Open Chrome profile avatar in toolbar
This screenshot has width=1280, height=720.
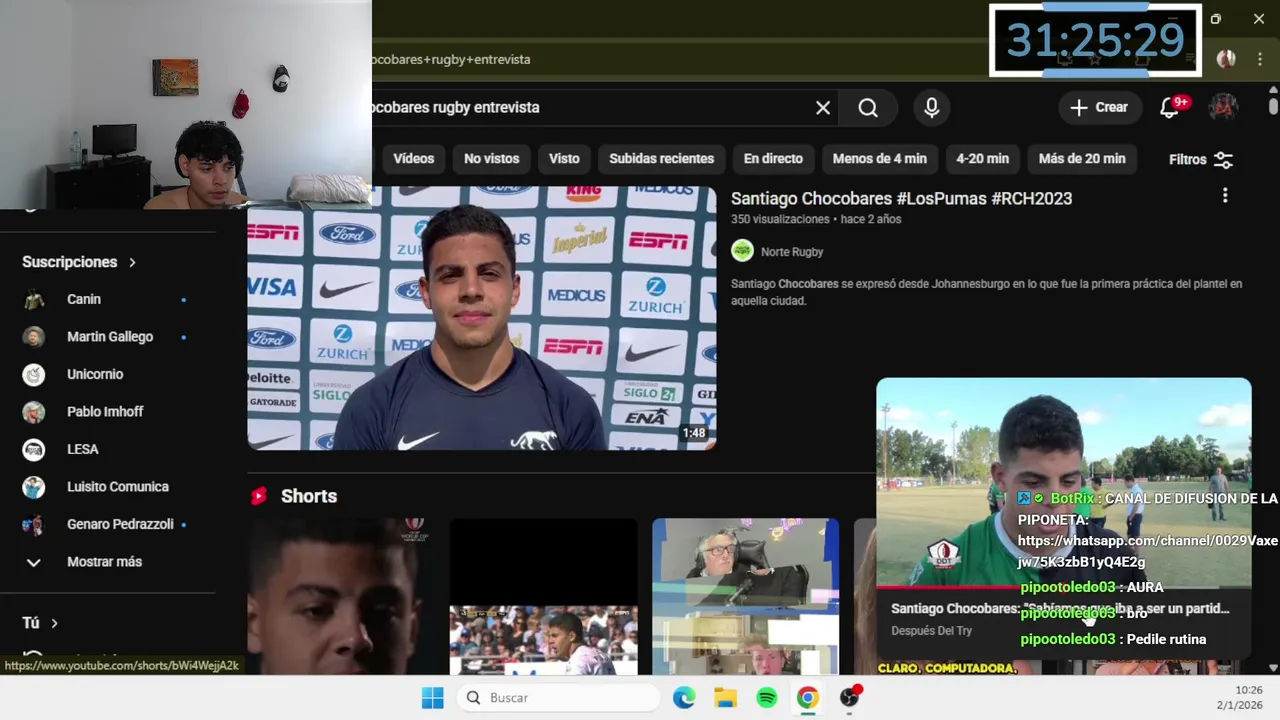1226,59
